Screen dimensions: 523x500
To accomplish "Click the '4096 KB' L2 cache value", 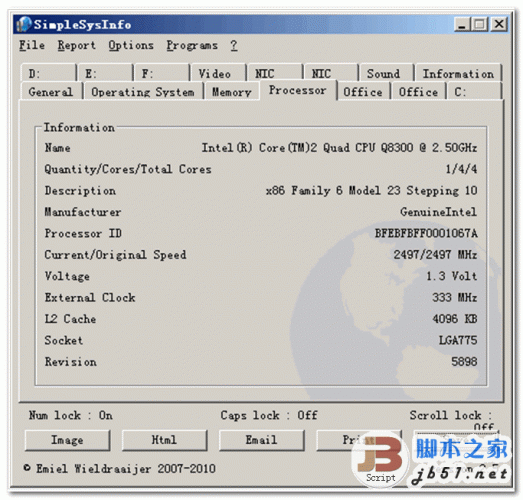I will [455, 319].
